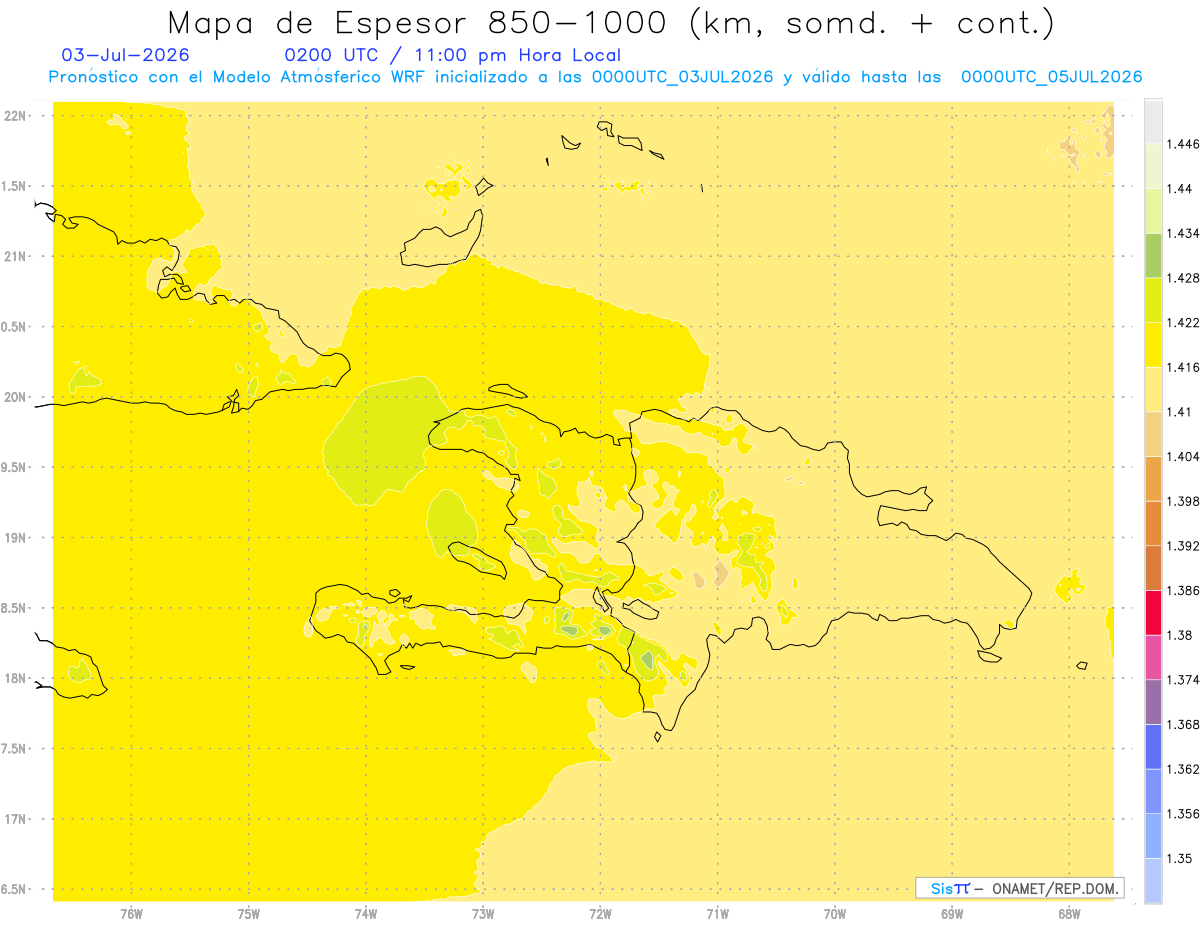
Task: Click the tan colorbar segment between 1.404 and 1.41
Action: pos(1153,434)
